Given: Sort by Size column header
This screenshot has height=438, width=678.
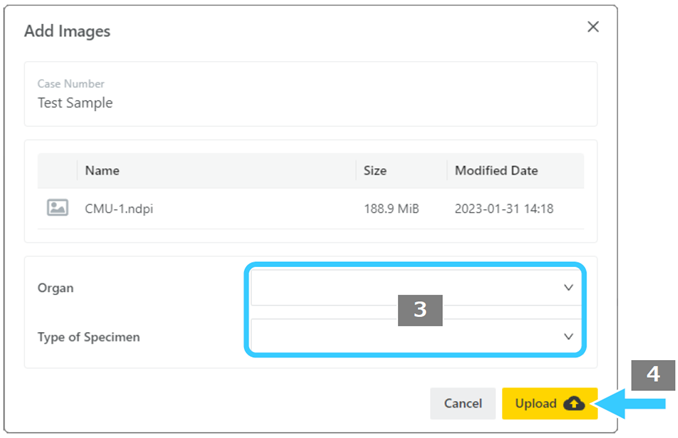Looking at the screenshot, I should pyautogui.click(x=375, y=170).
